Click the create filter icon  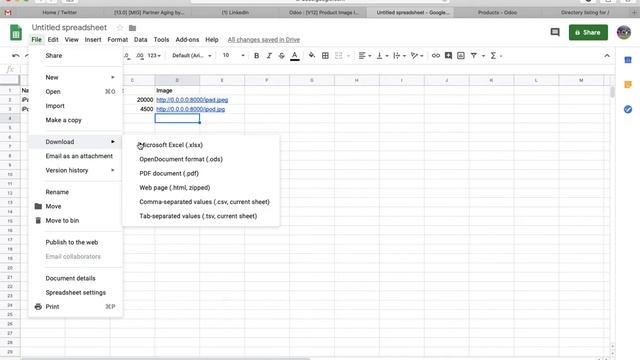pyautogui.click(x=474, y=56)
